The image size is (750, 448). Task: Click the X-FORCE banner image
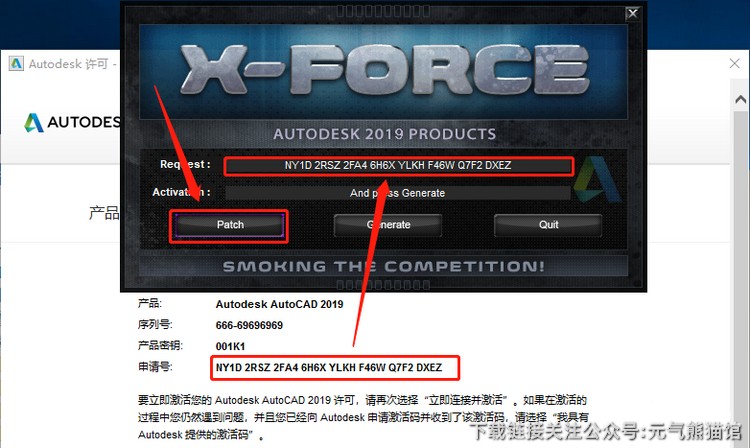(x=383, y=72)
